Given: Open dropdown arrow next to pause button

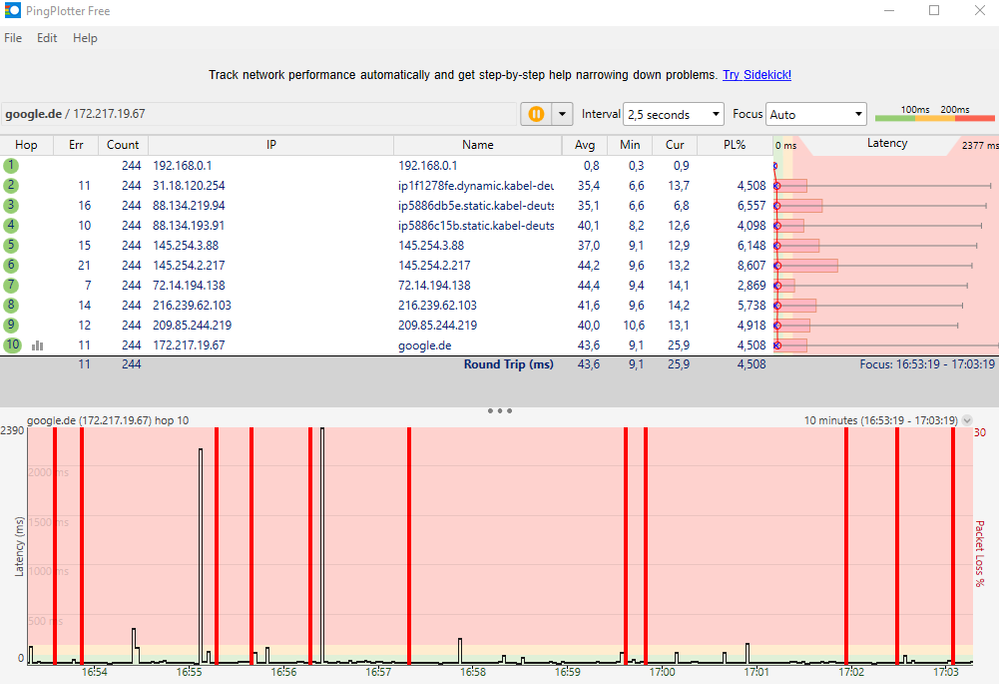Looking at the screenshot, I should tap(561, 114).
